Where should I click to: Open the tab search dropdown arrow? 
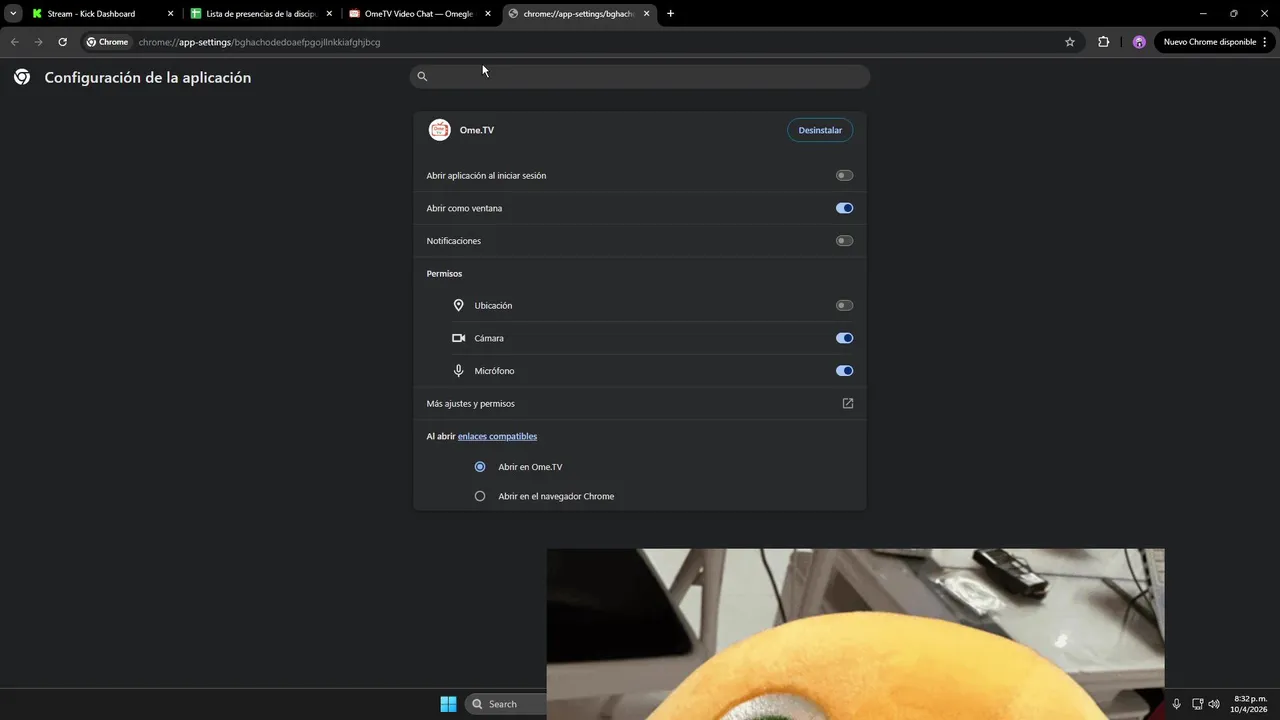coord(13,14)
